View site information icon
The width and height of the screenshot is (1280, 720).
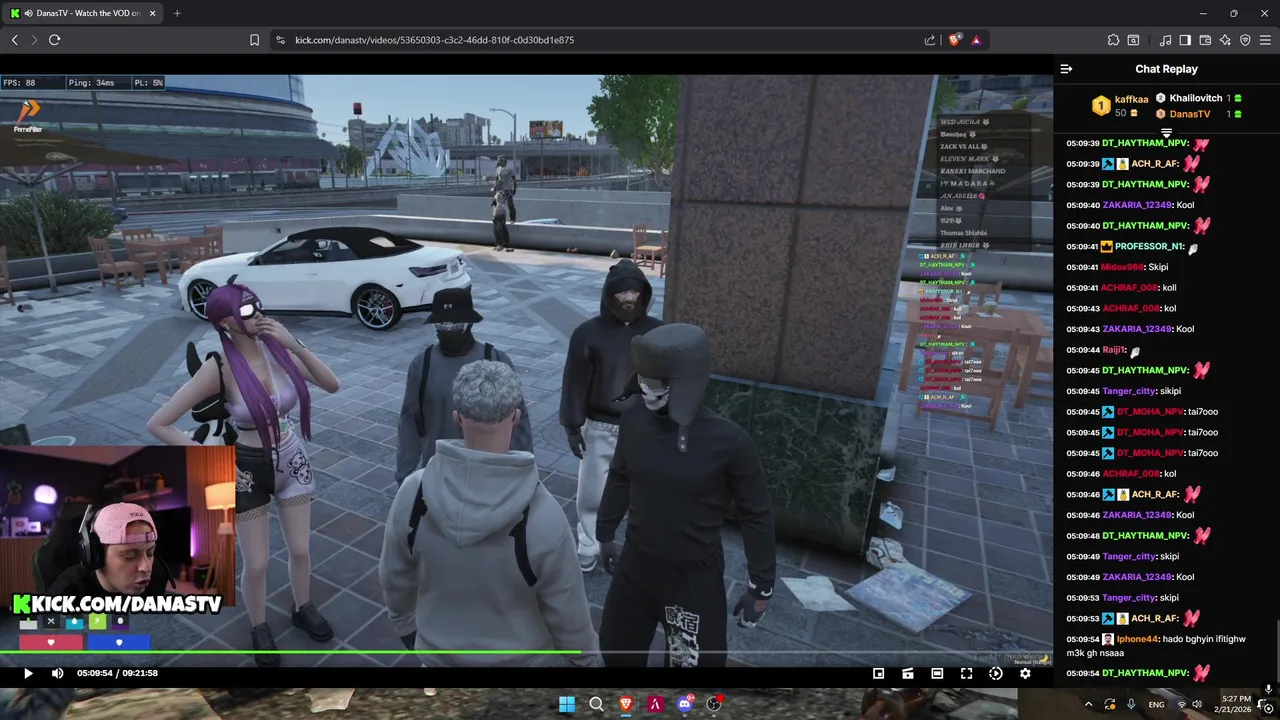click(280, 40)
